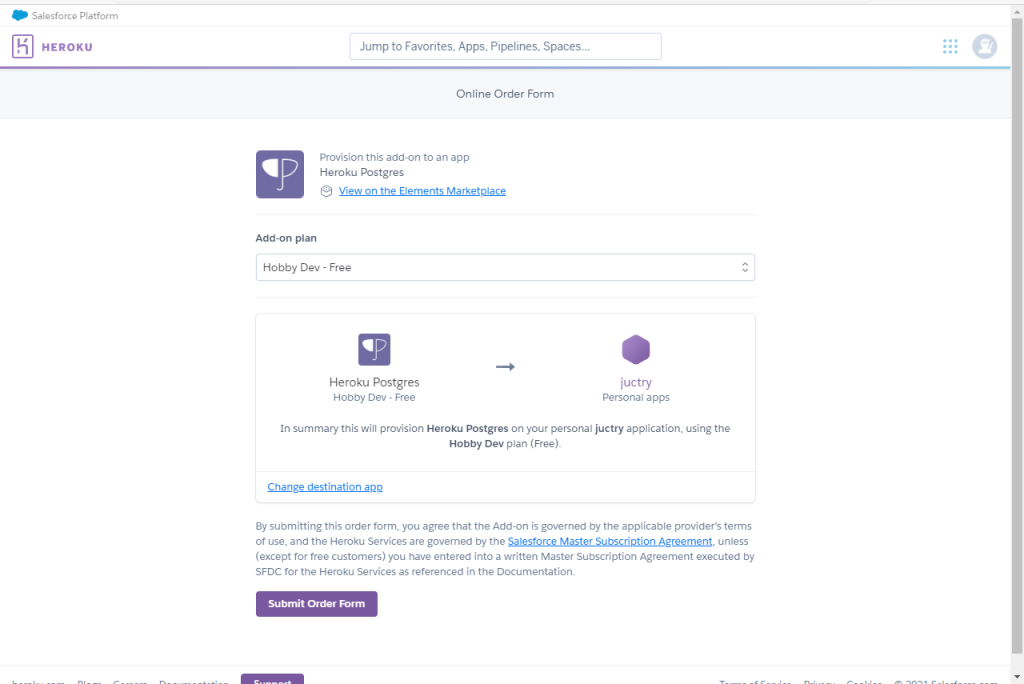This screenshot has width=1024, height=684.
Task: Click the small Heroku Postgres icon in summary
Action: tap(374, 350)
